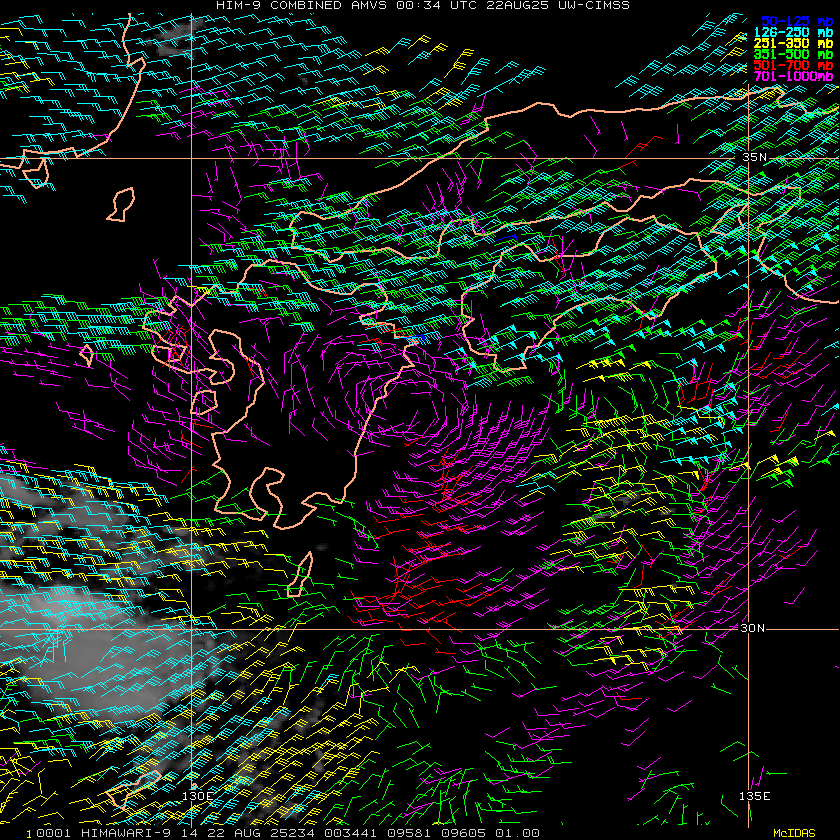Click the intersection of 35N and 130E gridlines
The image size is (840, 840).
(192, 158)
